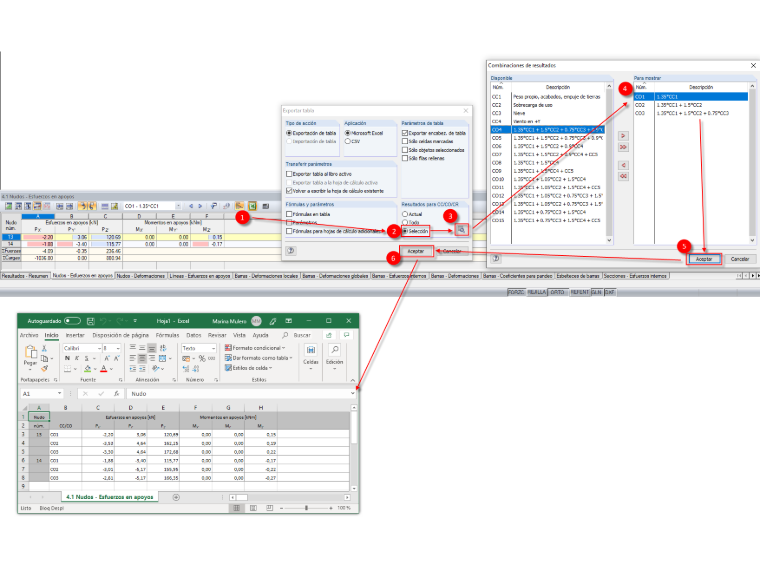Click help icon in Exportar tabla dialog
The height and width of the screenshot is (570, 760).
(x=291, y=251)
